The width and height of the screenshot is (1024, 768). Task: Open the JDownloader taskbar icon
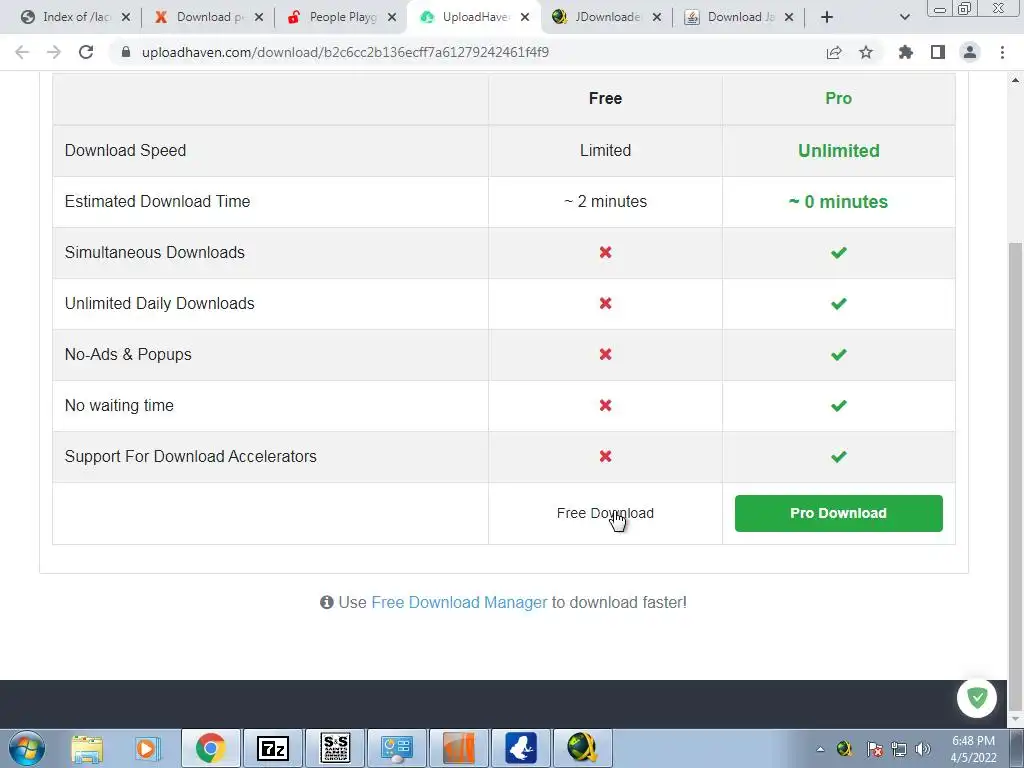coord(583,748)
